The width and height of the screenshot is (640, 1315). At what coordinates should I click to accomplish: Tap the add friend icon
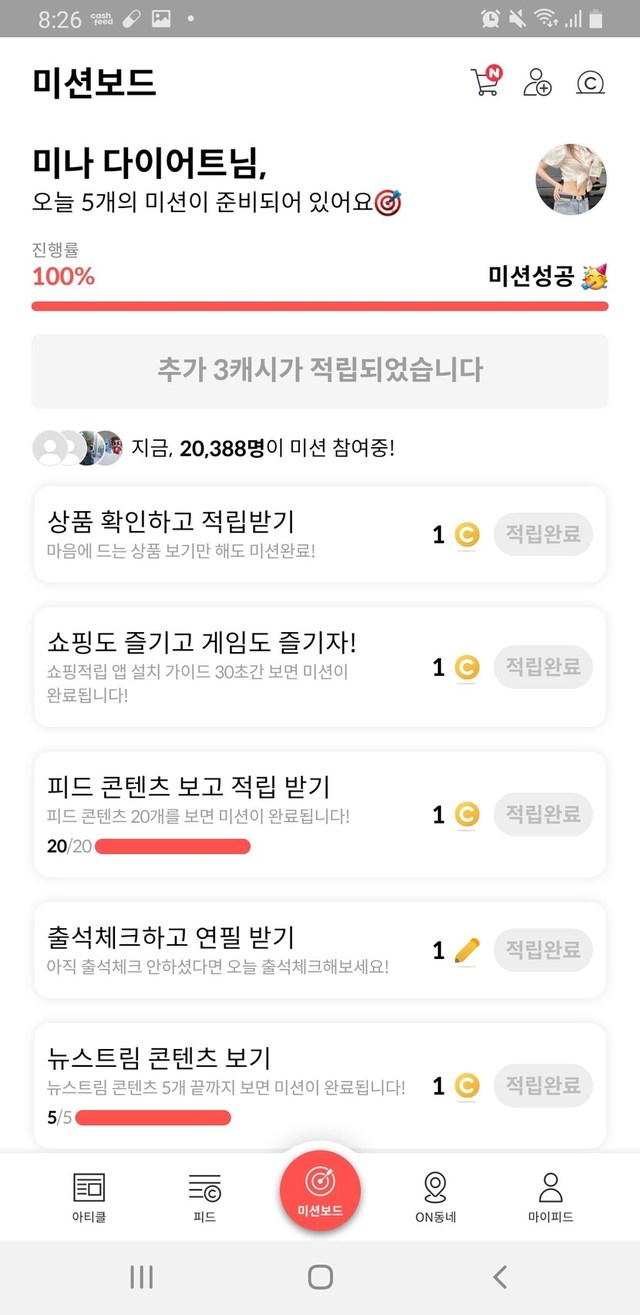point(538,82)
